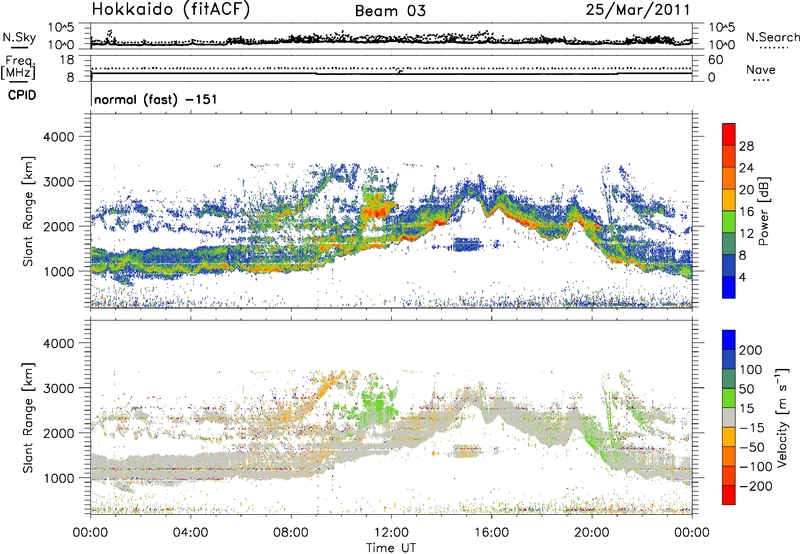Click the '04:00' time tick label
Screen dimensions: 800x554
190,533
